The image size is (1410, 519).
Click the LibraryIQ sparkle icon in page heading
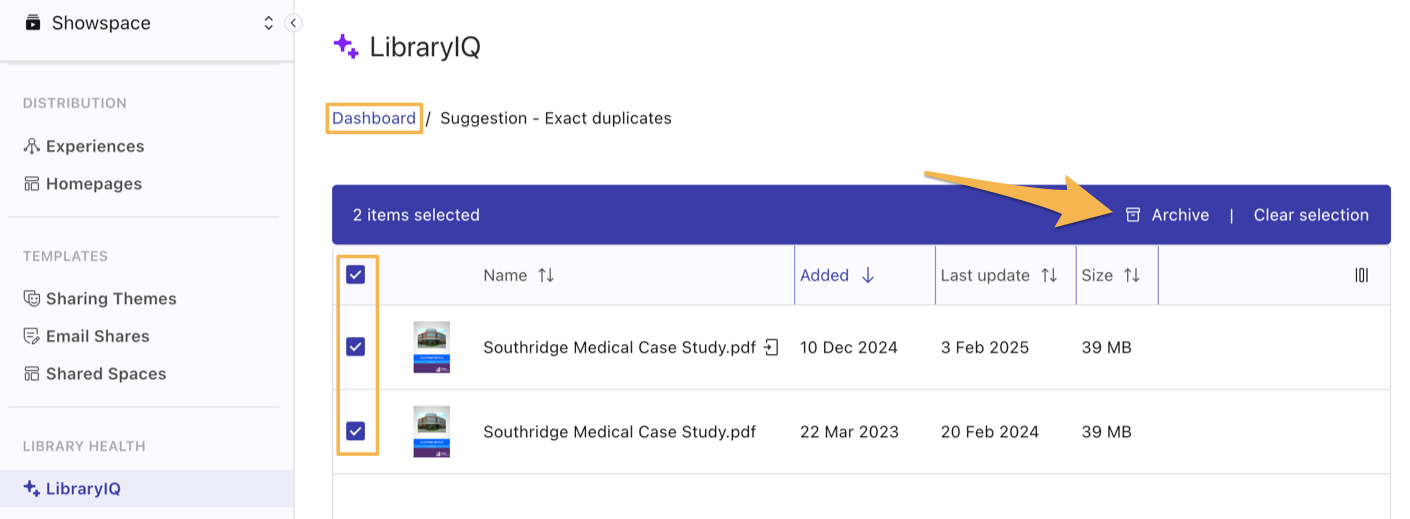346,46
